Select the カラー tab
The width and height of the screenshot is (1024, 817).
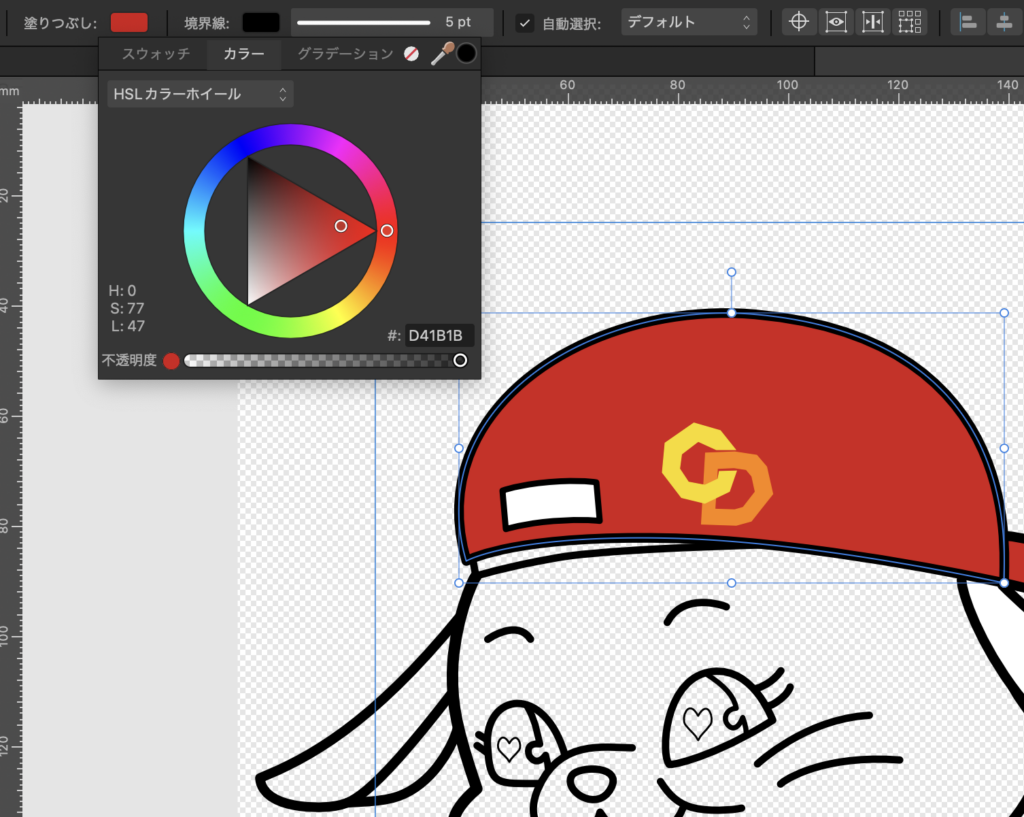pyautogui.click(x=244, y=54)
